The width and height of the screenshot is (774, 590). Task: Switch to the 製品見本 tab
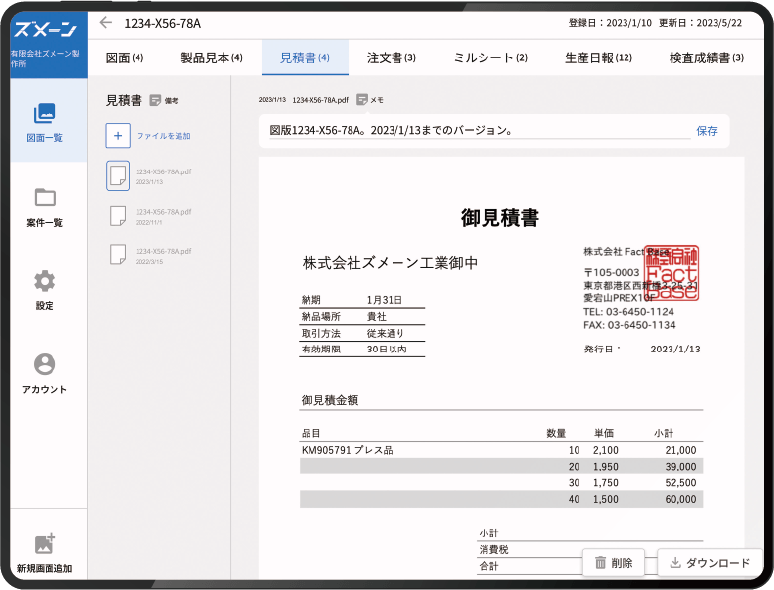[211, 58]
